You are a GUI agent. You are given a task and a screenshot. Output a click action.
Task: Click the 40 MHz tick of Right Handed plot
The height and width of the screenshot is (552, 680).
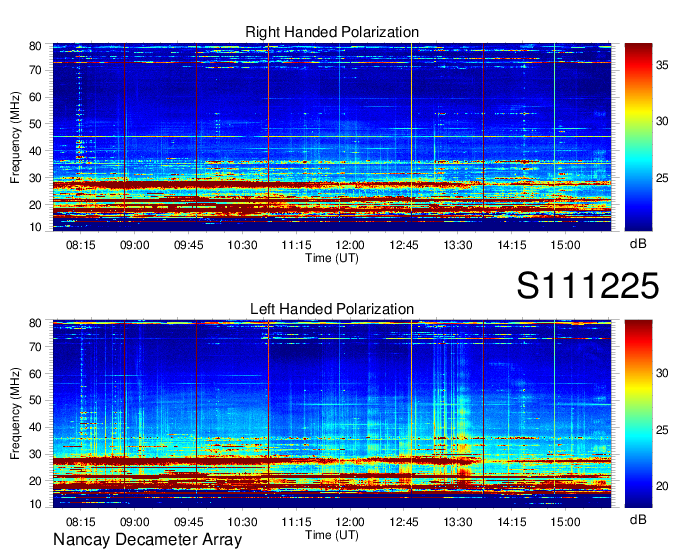pos(35,151)
